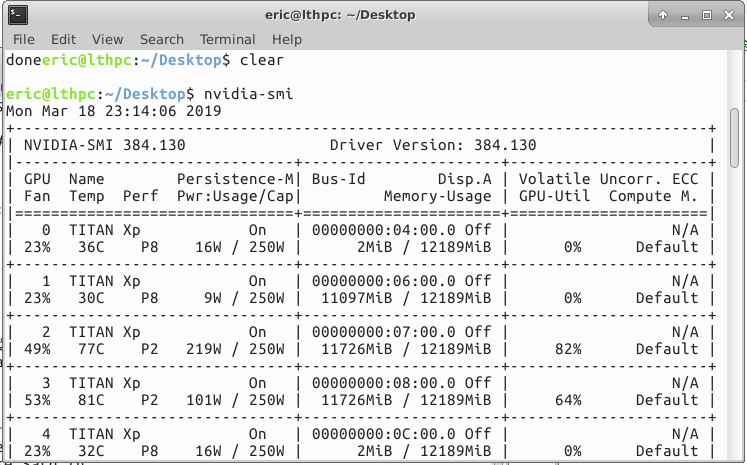Click the 'Bus-Id' column header
Image resolution: width=747 pixels, height=465 pixels.
[x=339, y=179]
